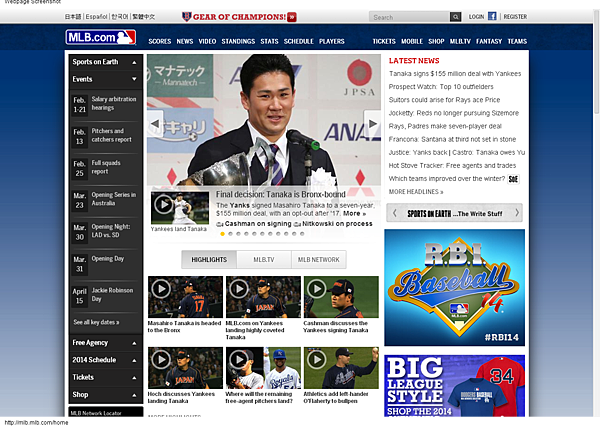Expand the Tickets sidebar section
Screen dimensions: 600x426
105,377
